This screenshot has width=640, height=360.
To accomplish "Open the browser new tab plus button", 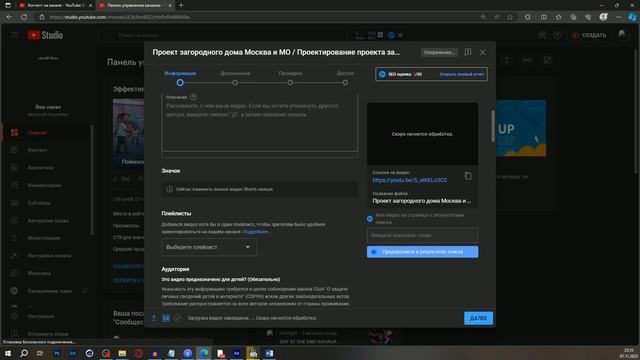I will click(181, 5).
